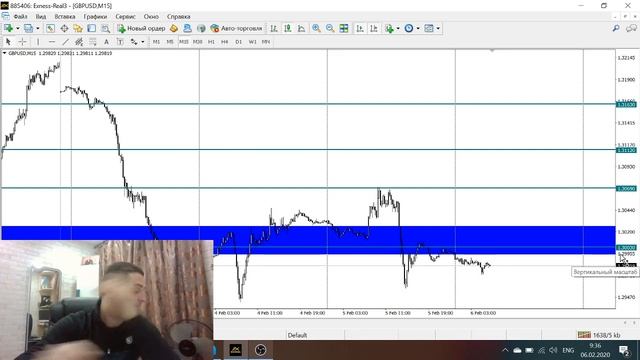The height and width of the screenshot is (360, 640).
Task: Open the Profiles toolbar icon
Action: coord(28,28)
